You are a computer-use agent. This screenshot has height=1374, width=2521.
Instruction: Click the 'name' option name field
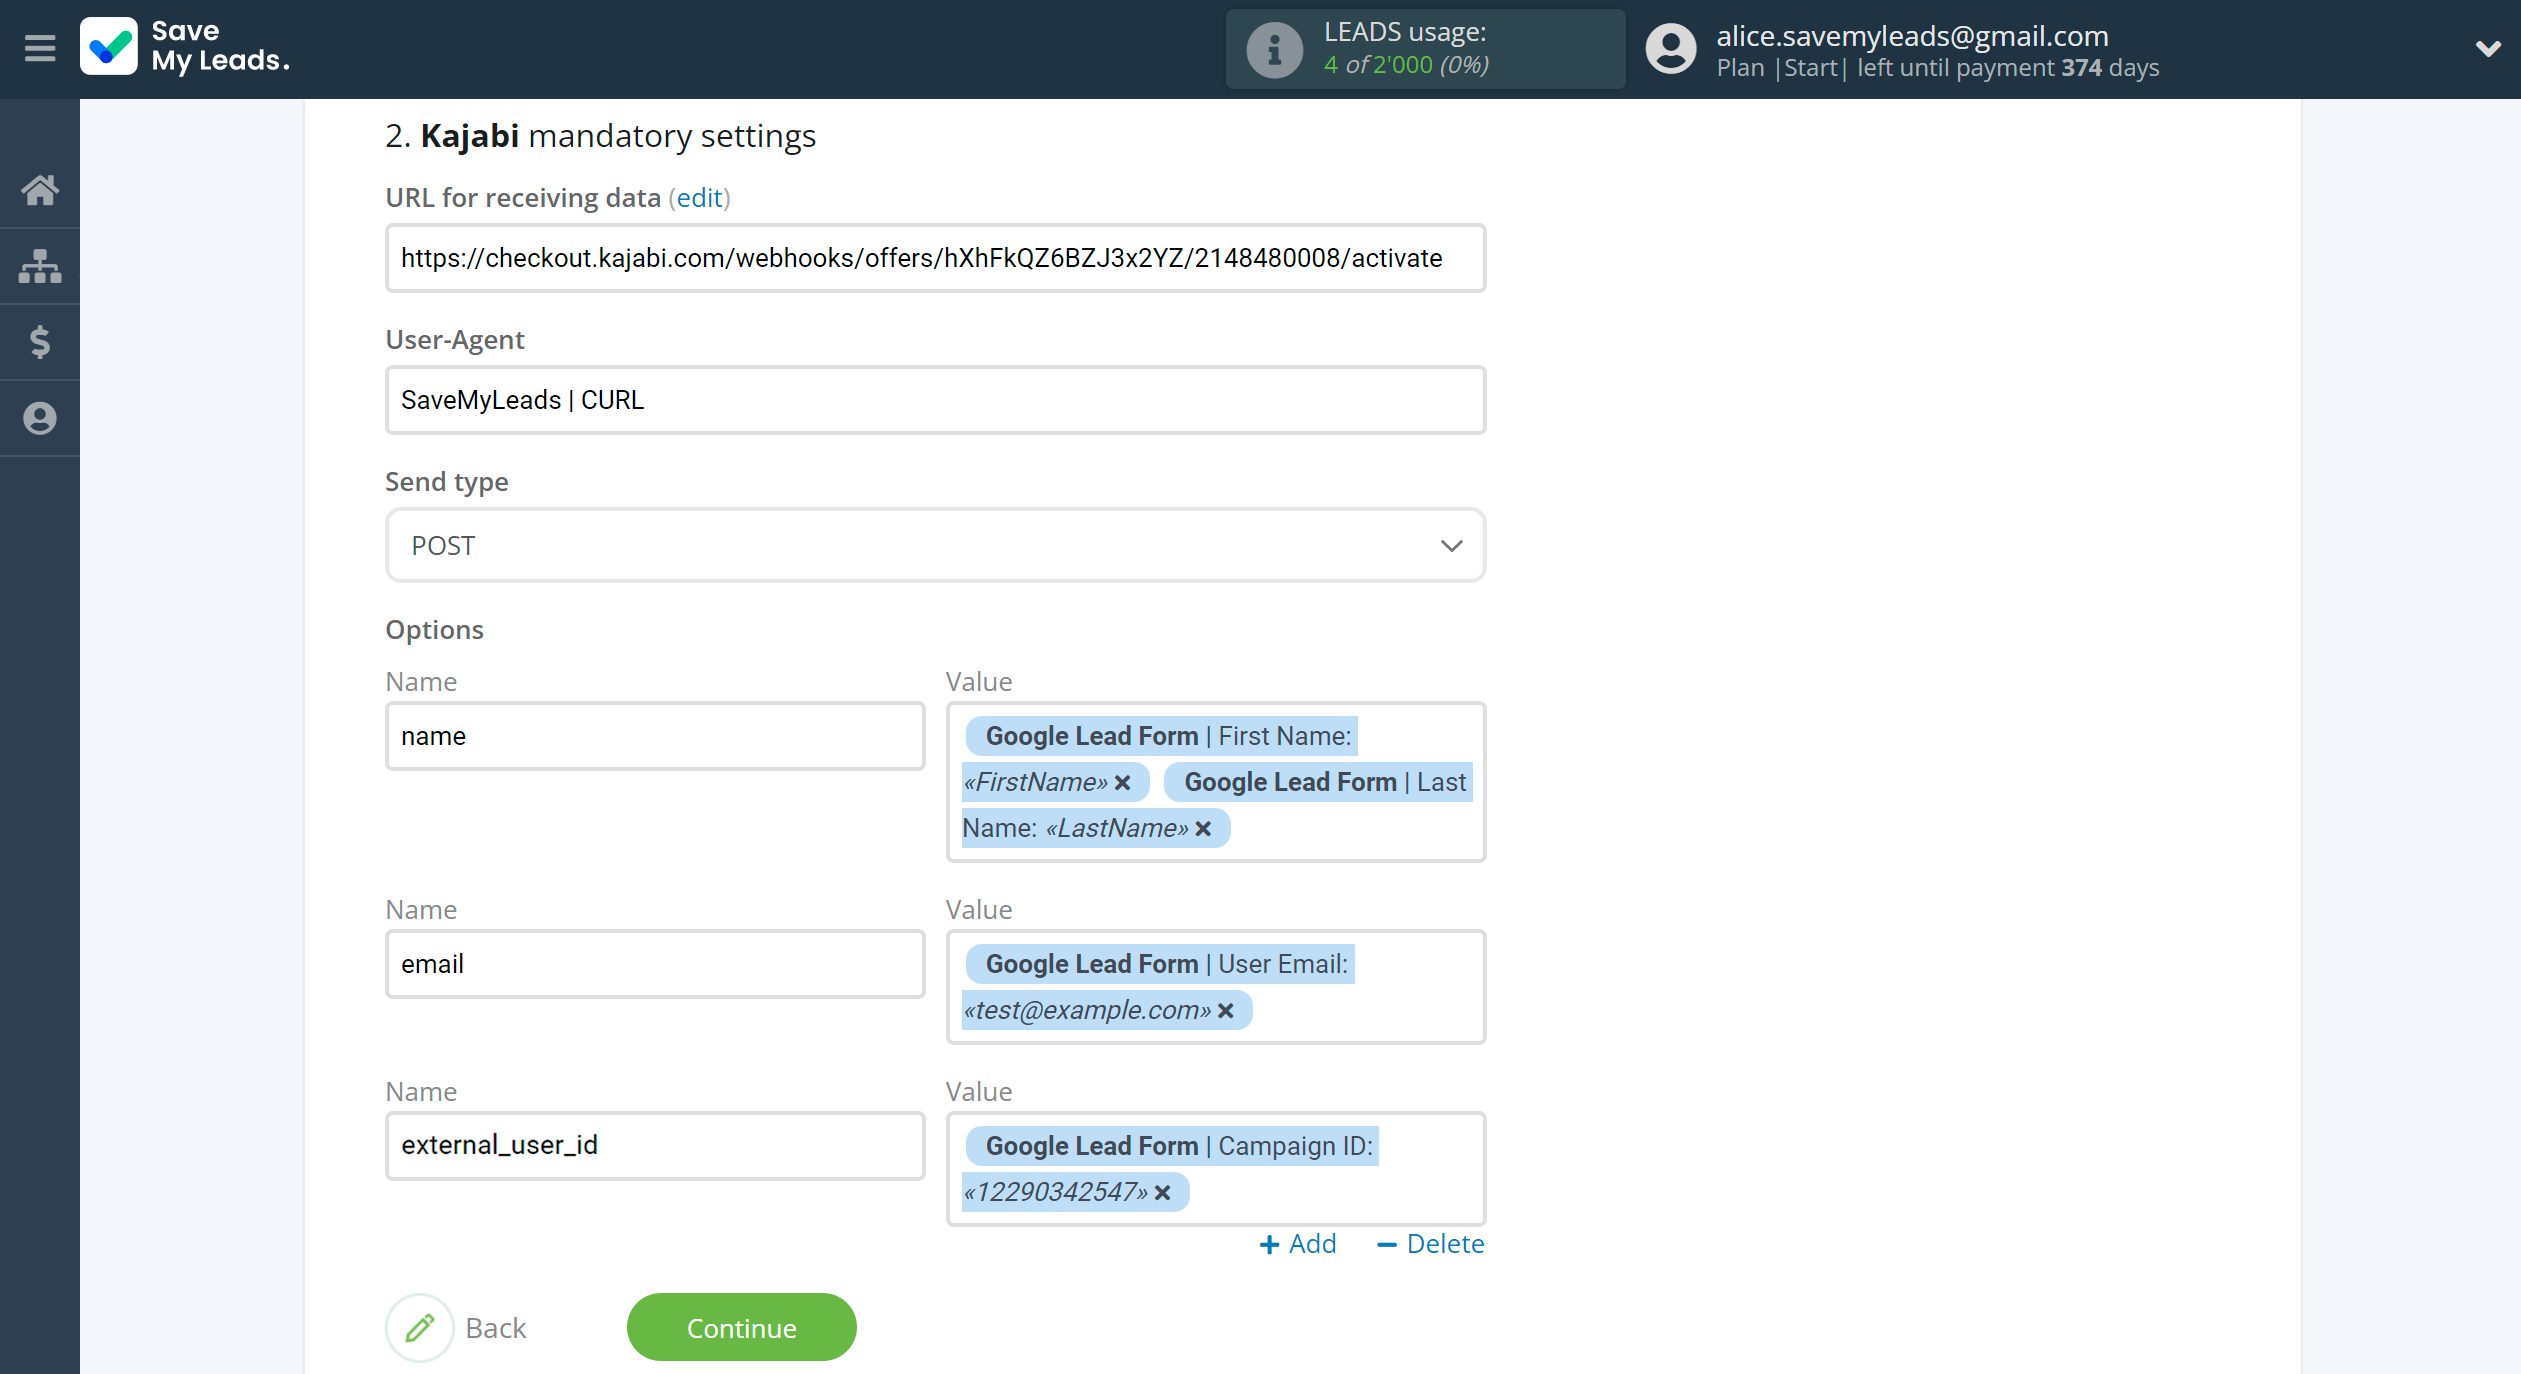655,736
